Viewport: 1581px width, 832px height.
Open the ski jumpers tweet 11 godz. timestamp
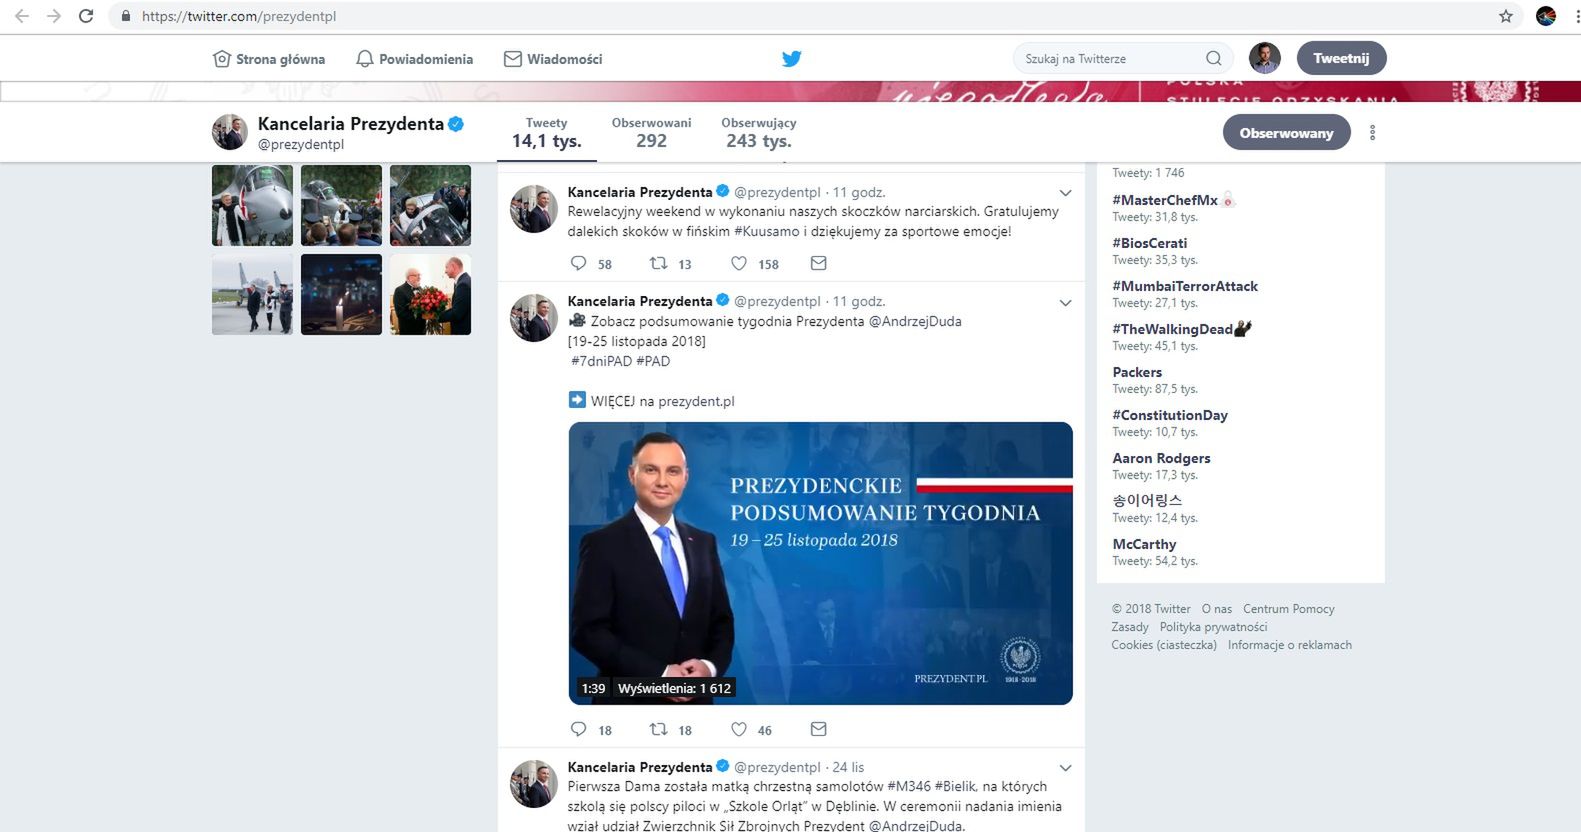click(859, 192)
